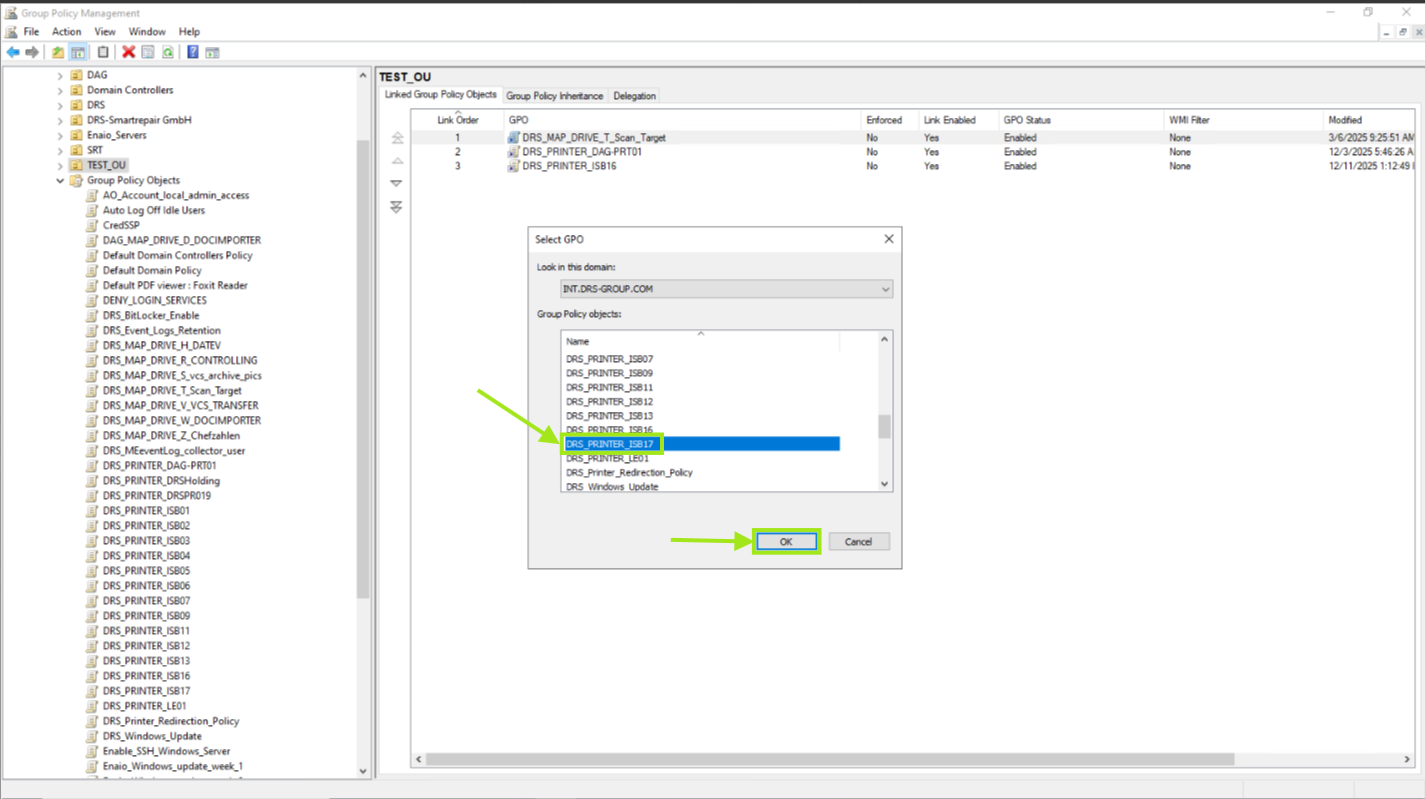The image size is (1425, 799).
Task: Expand the DRS-Smartrepair GmbH node
Action: [60, 120]
